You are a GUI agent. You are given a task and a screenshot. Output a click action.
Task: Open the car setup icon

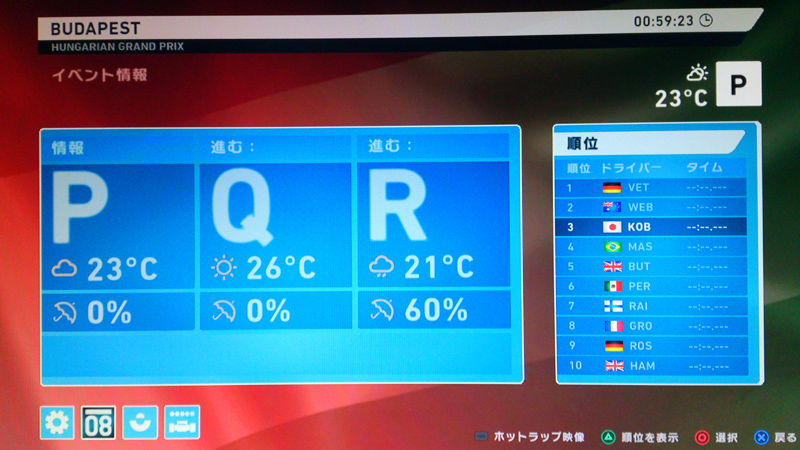(x=182, y=422)
